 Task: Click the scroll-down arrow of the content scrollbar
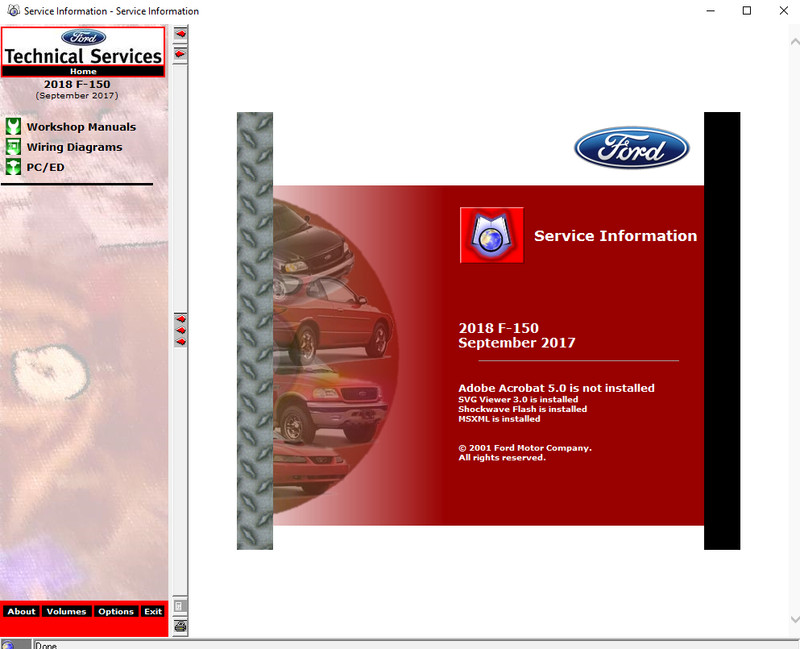tap(795, 619)
